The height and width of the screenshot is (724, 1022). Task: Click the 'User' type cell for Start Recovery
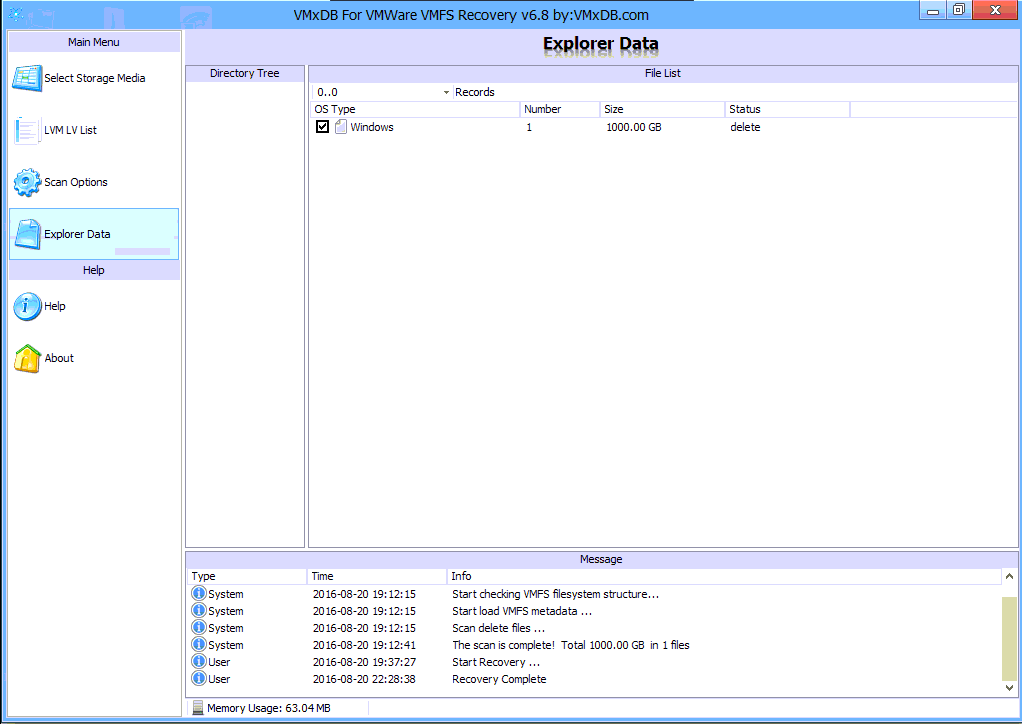(219, 661)
